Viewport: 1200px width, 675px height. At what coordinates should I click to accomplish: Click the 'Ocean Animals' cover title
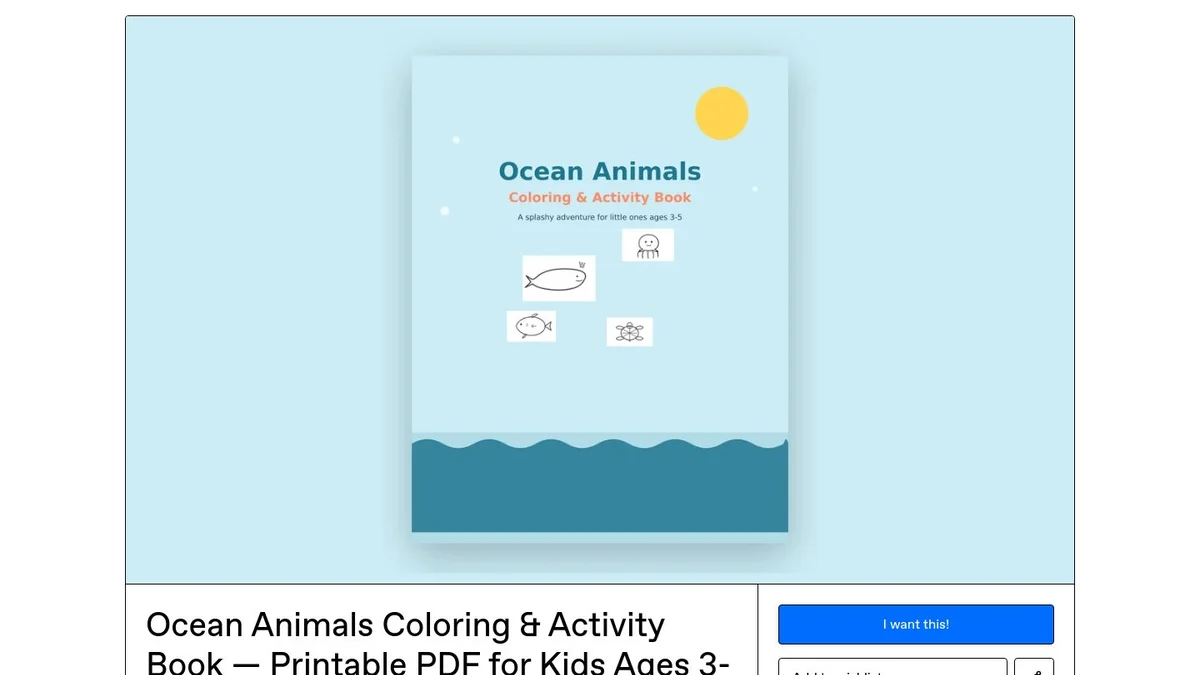(600, 171)
